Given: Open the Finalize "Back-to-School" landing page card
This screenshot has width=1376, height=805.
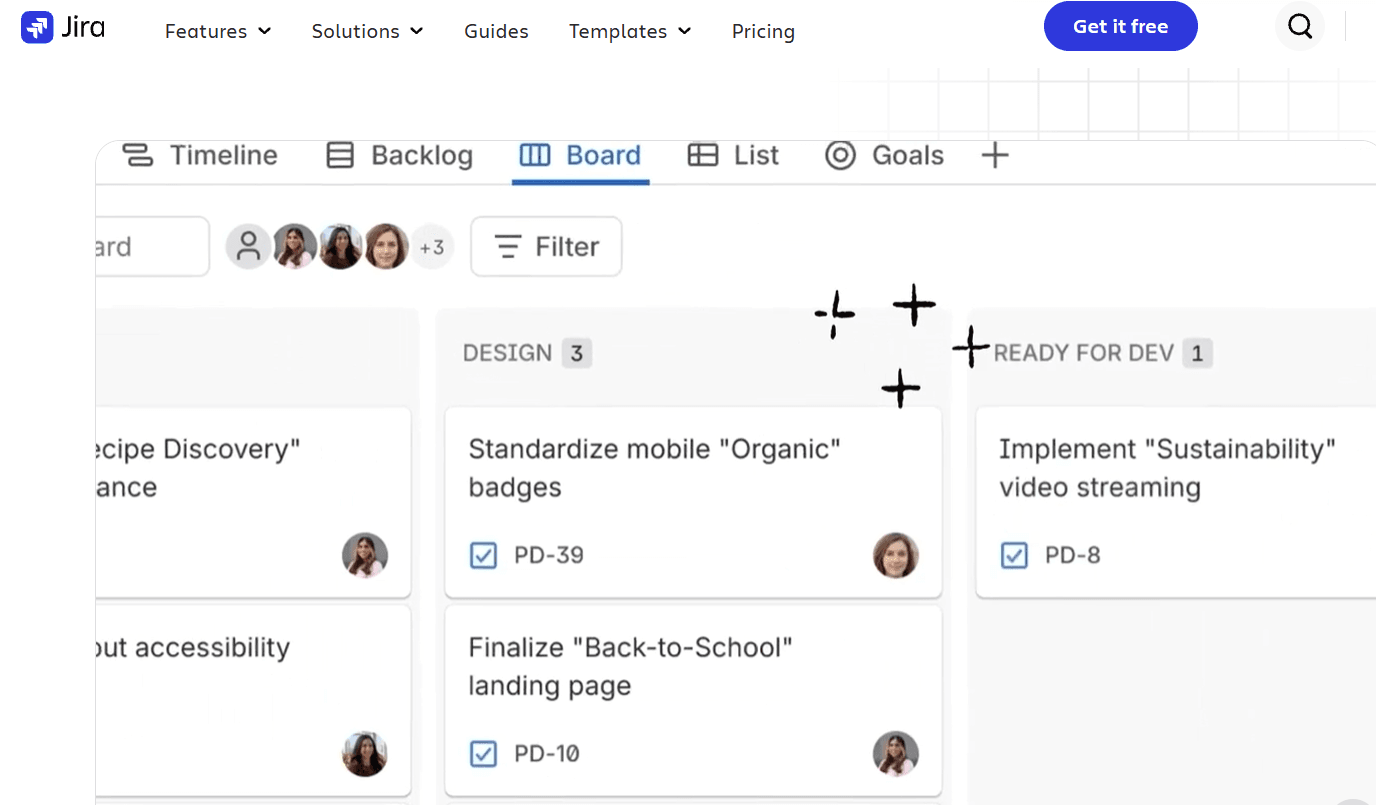Looking at the screenshot, I should [x=693, y=700].
